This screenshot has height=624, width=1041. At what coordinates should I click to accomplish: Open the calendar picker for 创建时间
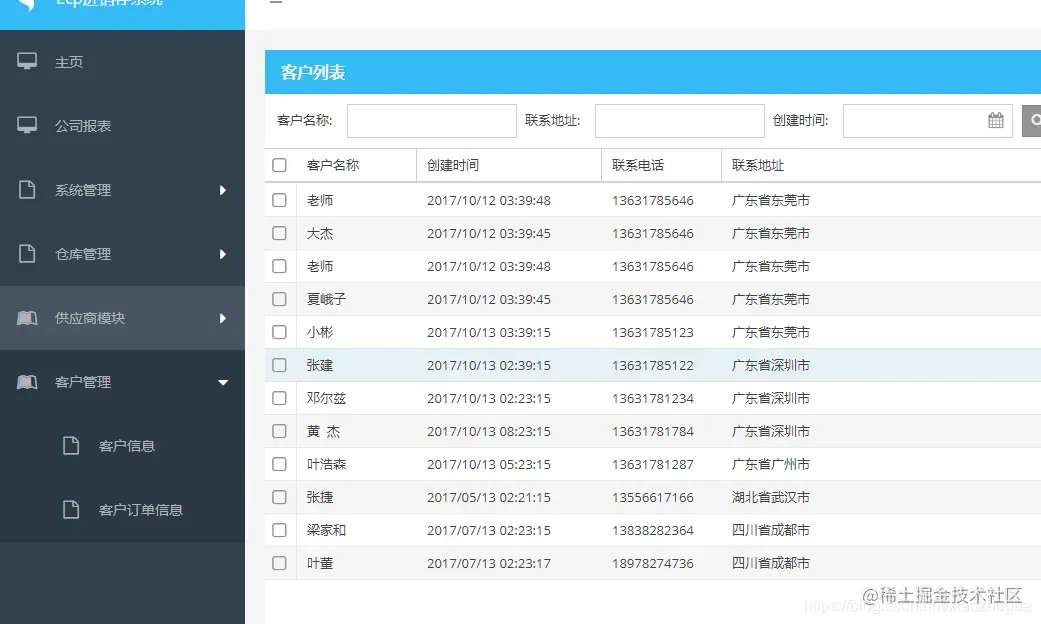(x=995, y=120)
